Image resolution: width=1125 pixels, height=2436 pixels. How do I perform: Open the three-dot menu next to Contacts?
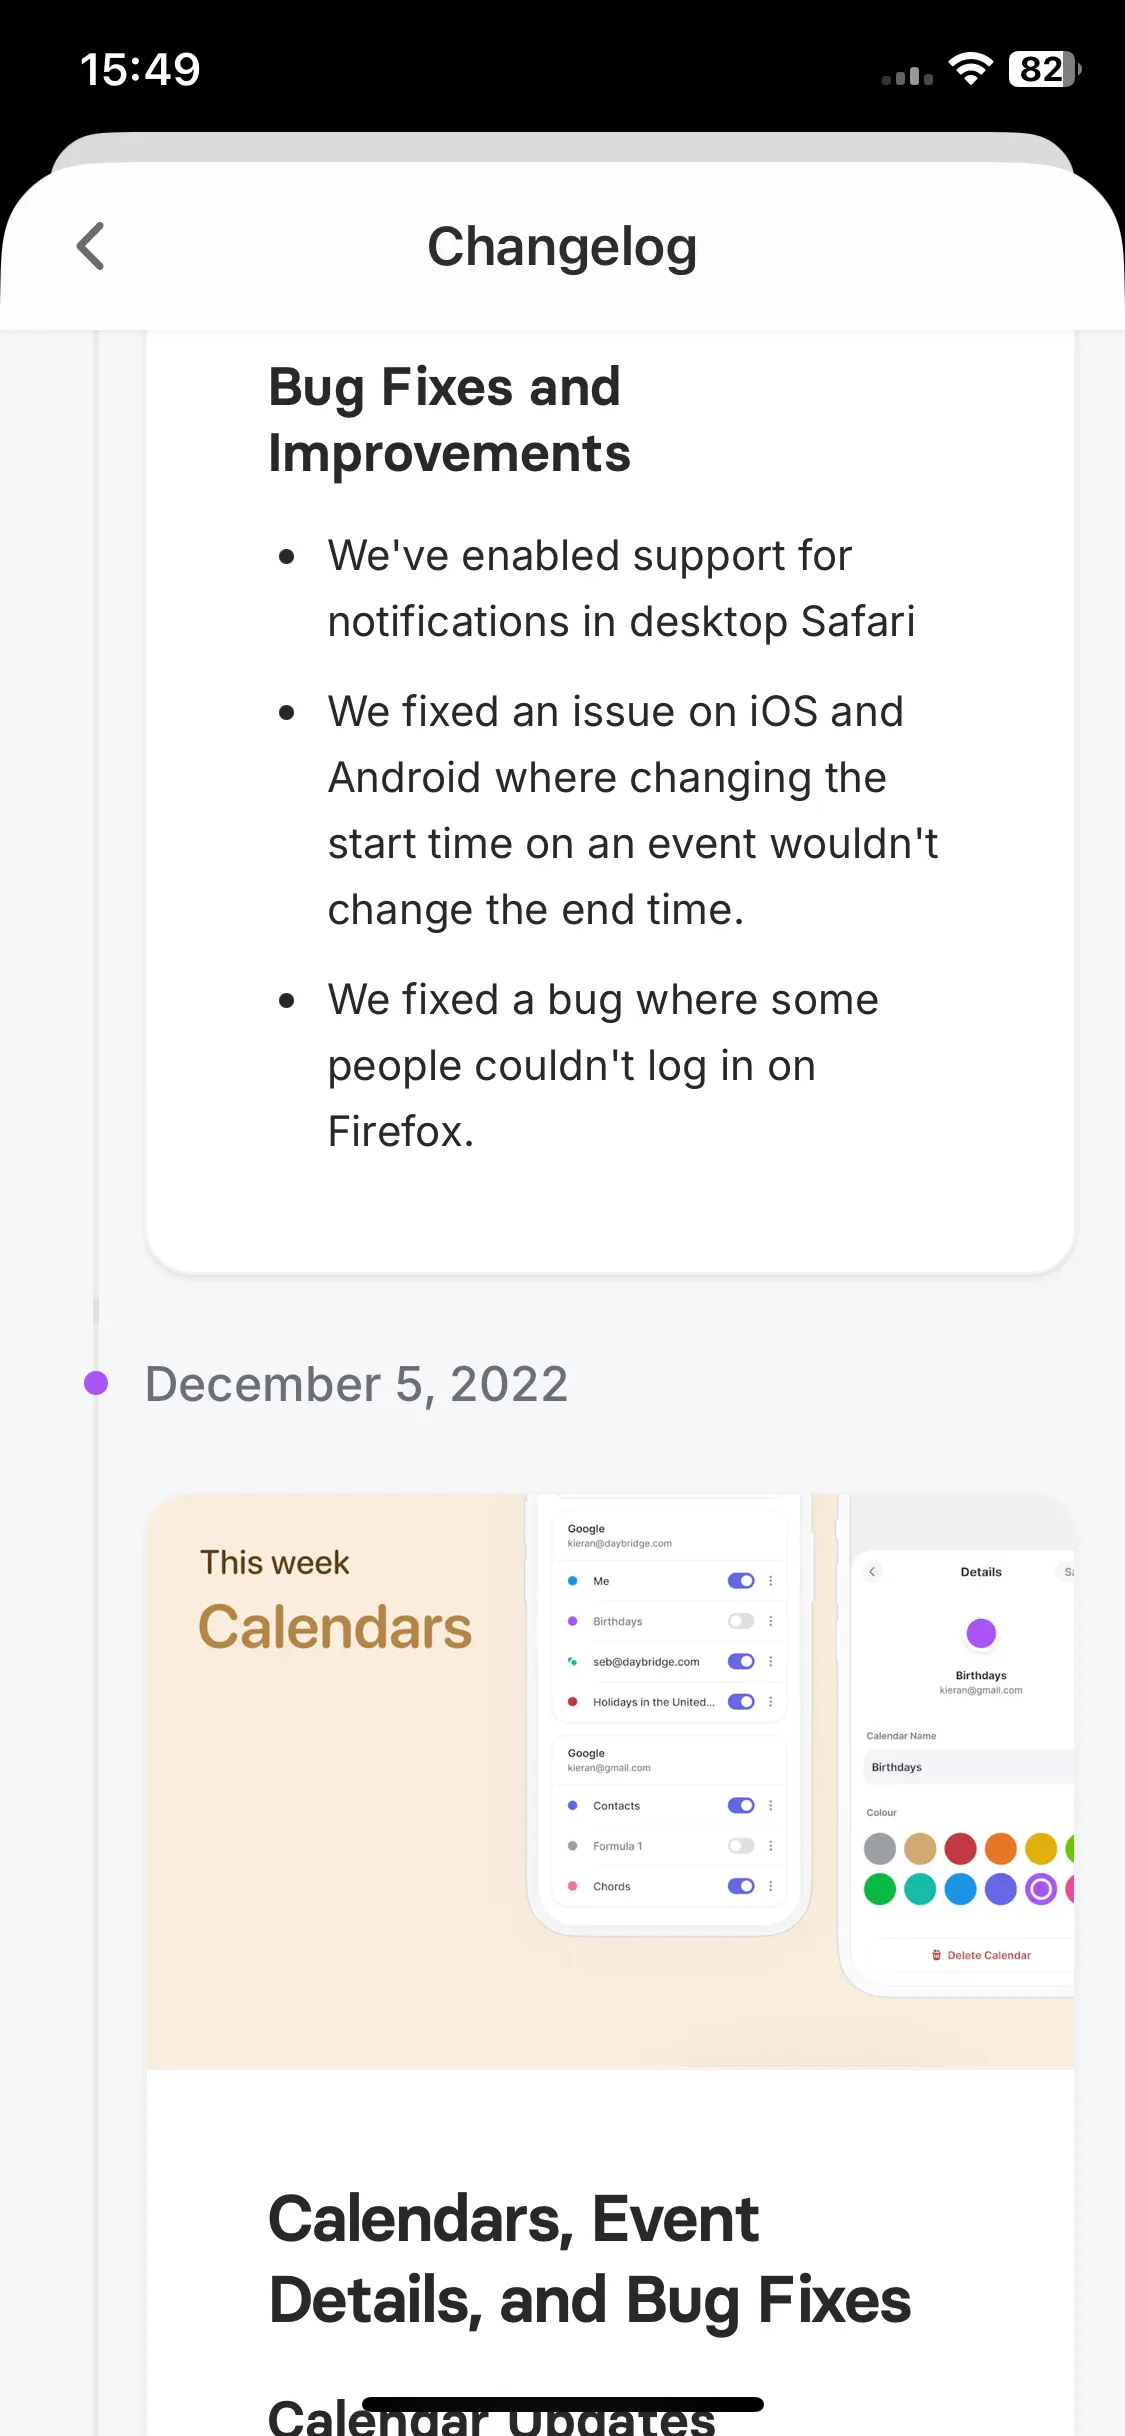coord(770,1806)
